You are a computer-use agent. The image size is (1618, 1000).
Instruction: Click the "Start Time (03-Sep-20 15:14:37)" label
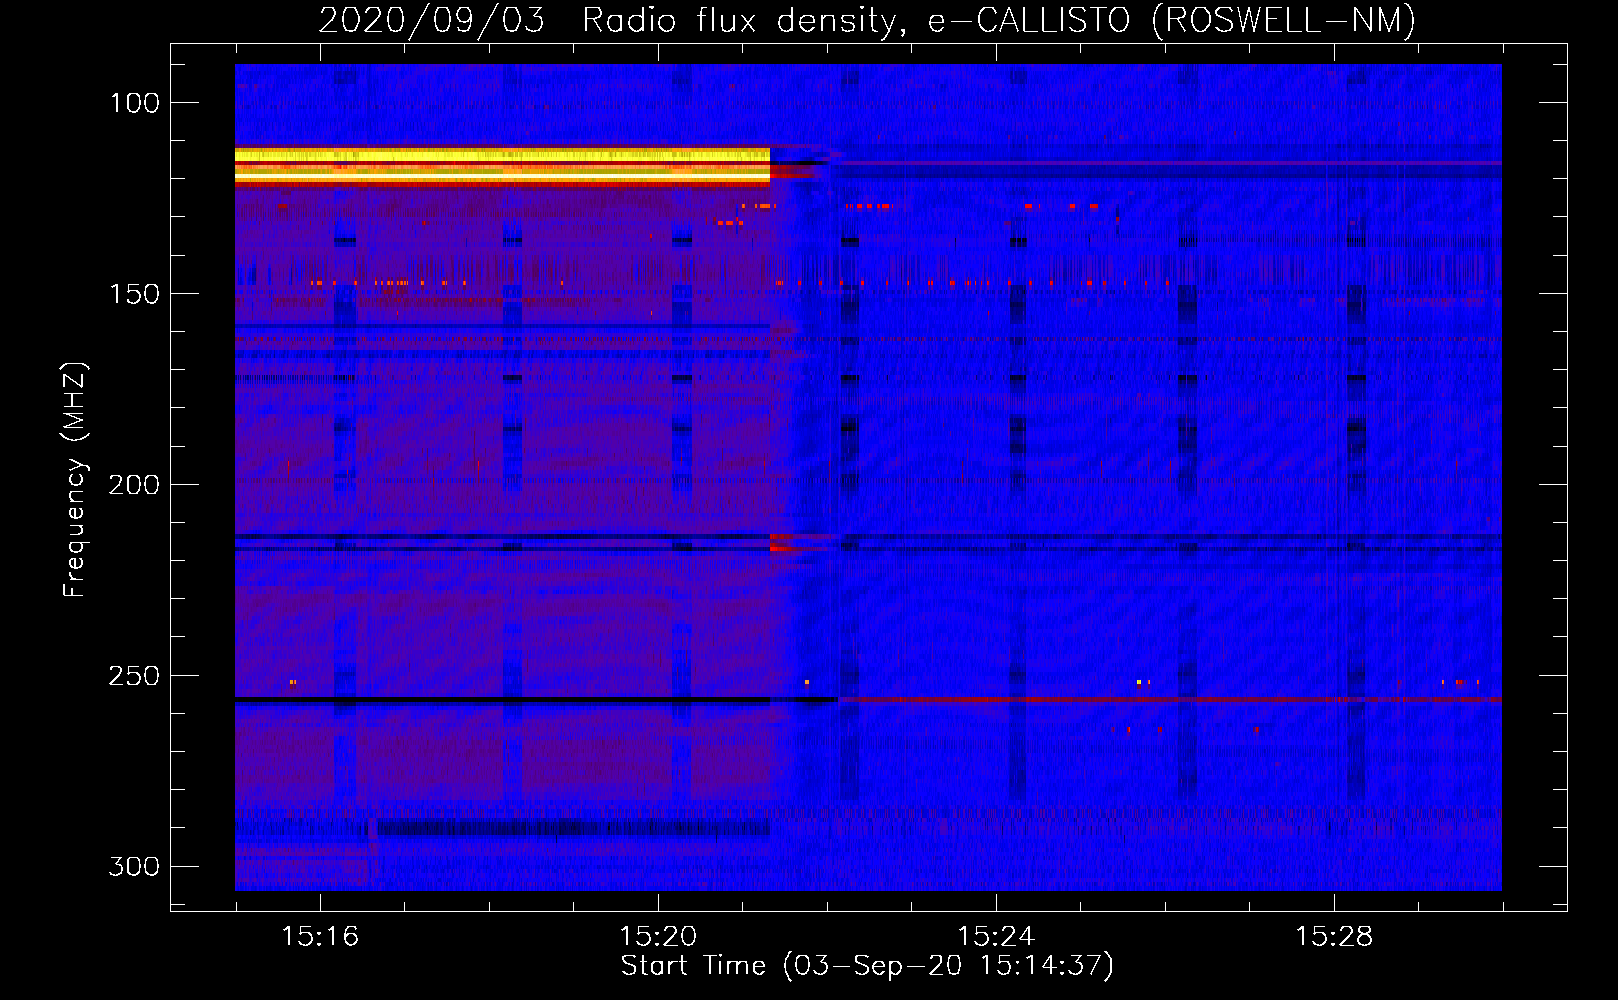[867, 966]
